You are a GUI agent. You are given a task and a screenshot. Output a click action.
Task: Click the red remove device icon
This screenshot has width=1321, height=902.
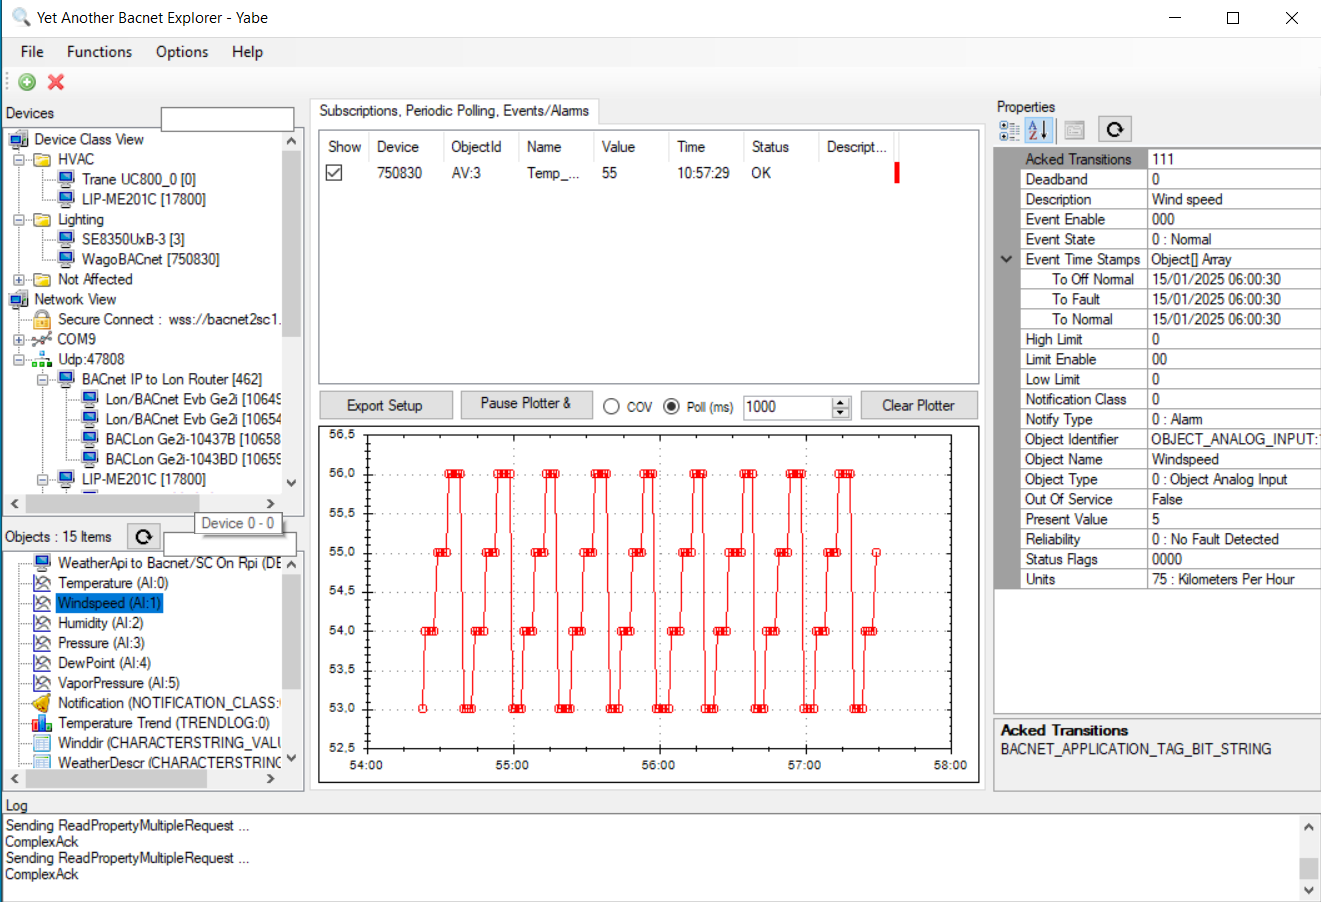tap(56, 82)
